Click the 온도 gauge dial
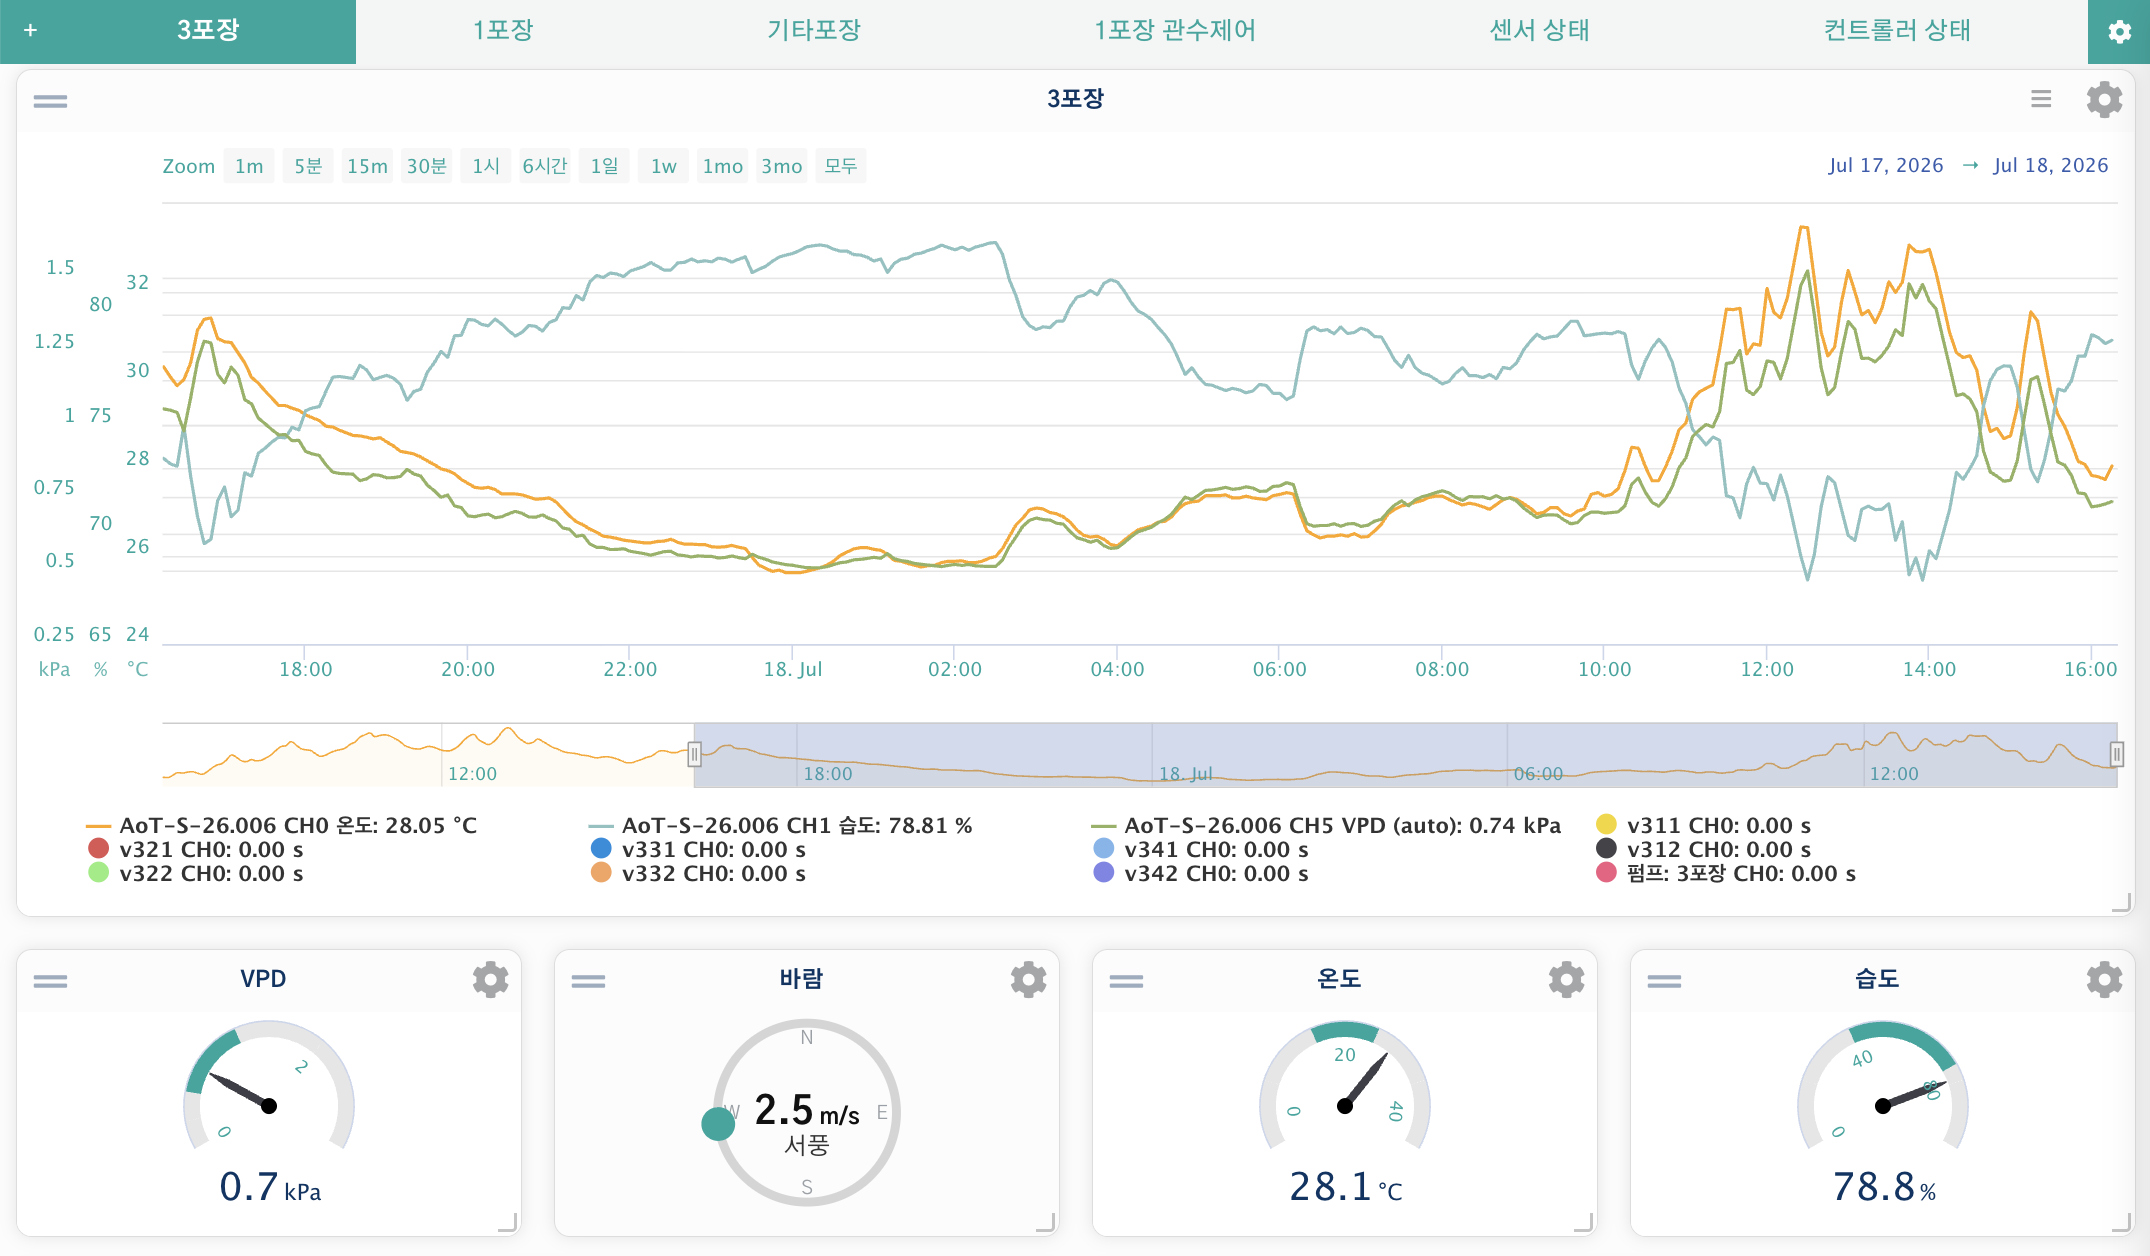2150x1256 pixels. point(1345,1087)
